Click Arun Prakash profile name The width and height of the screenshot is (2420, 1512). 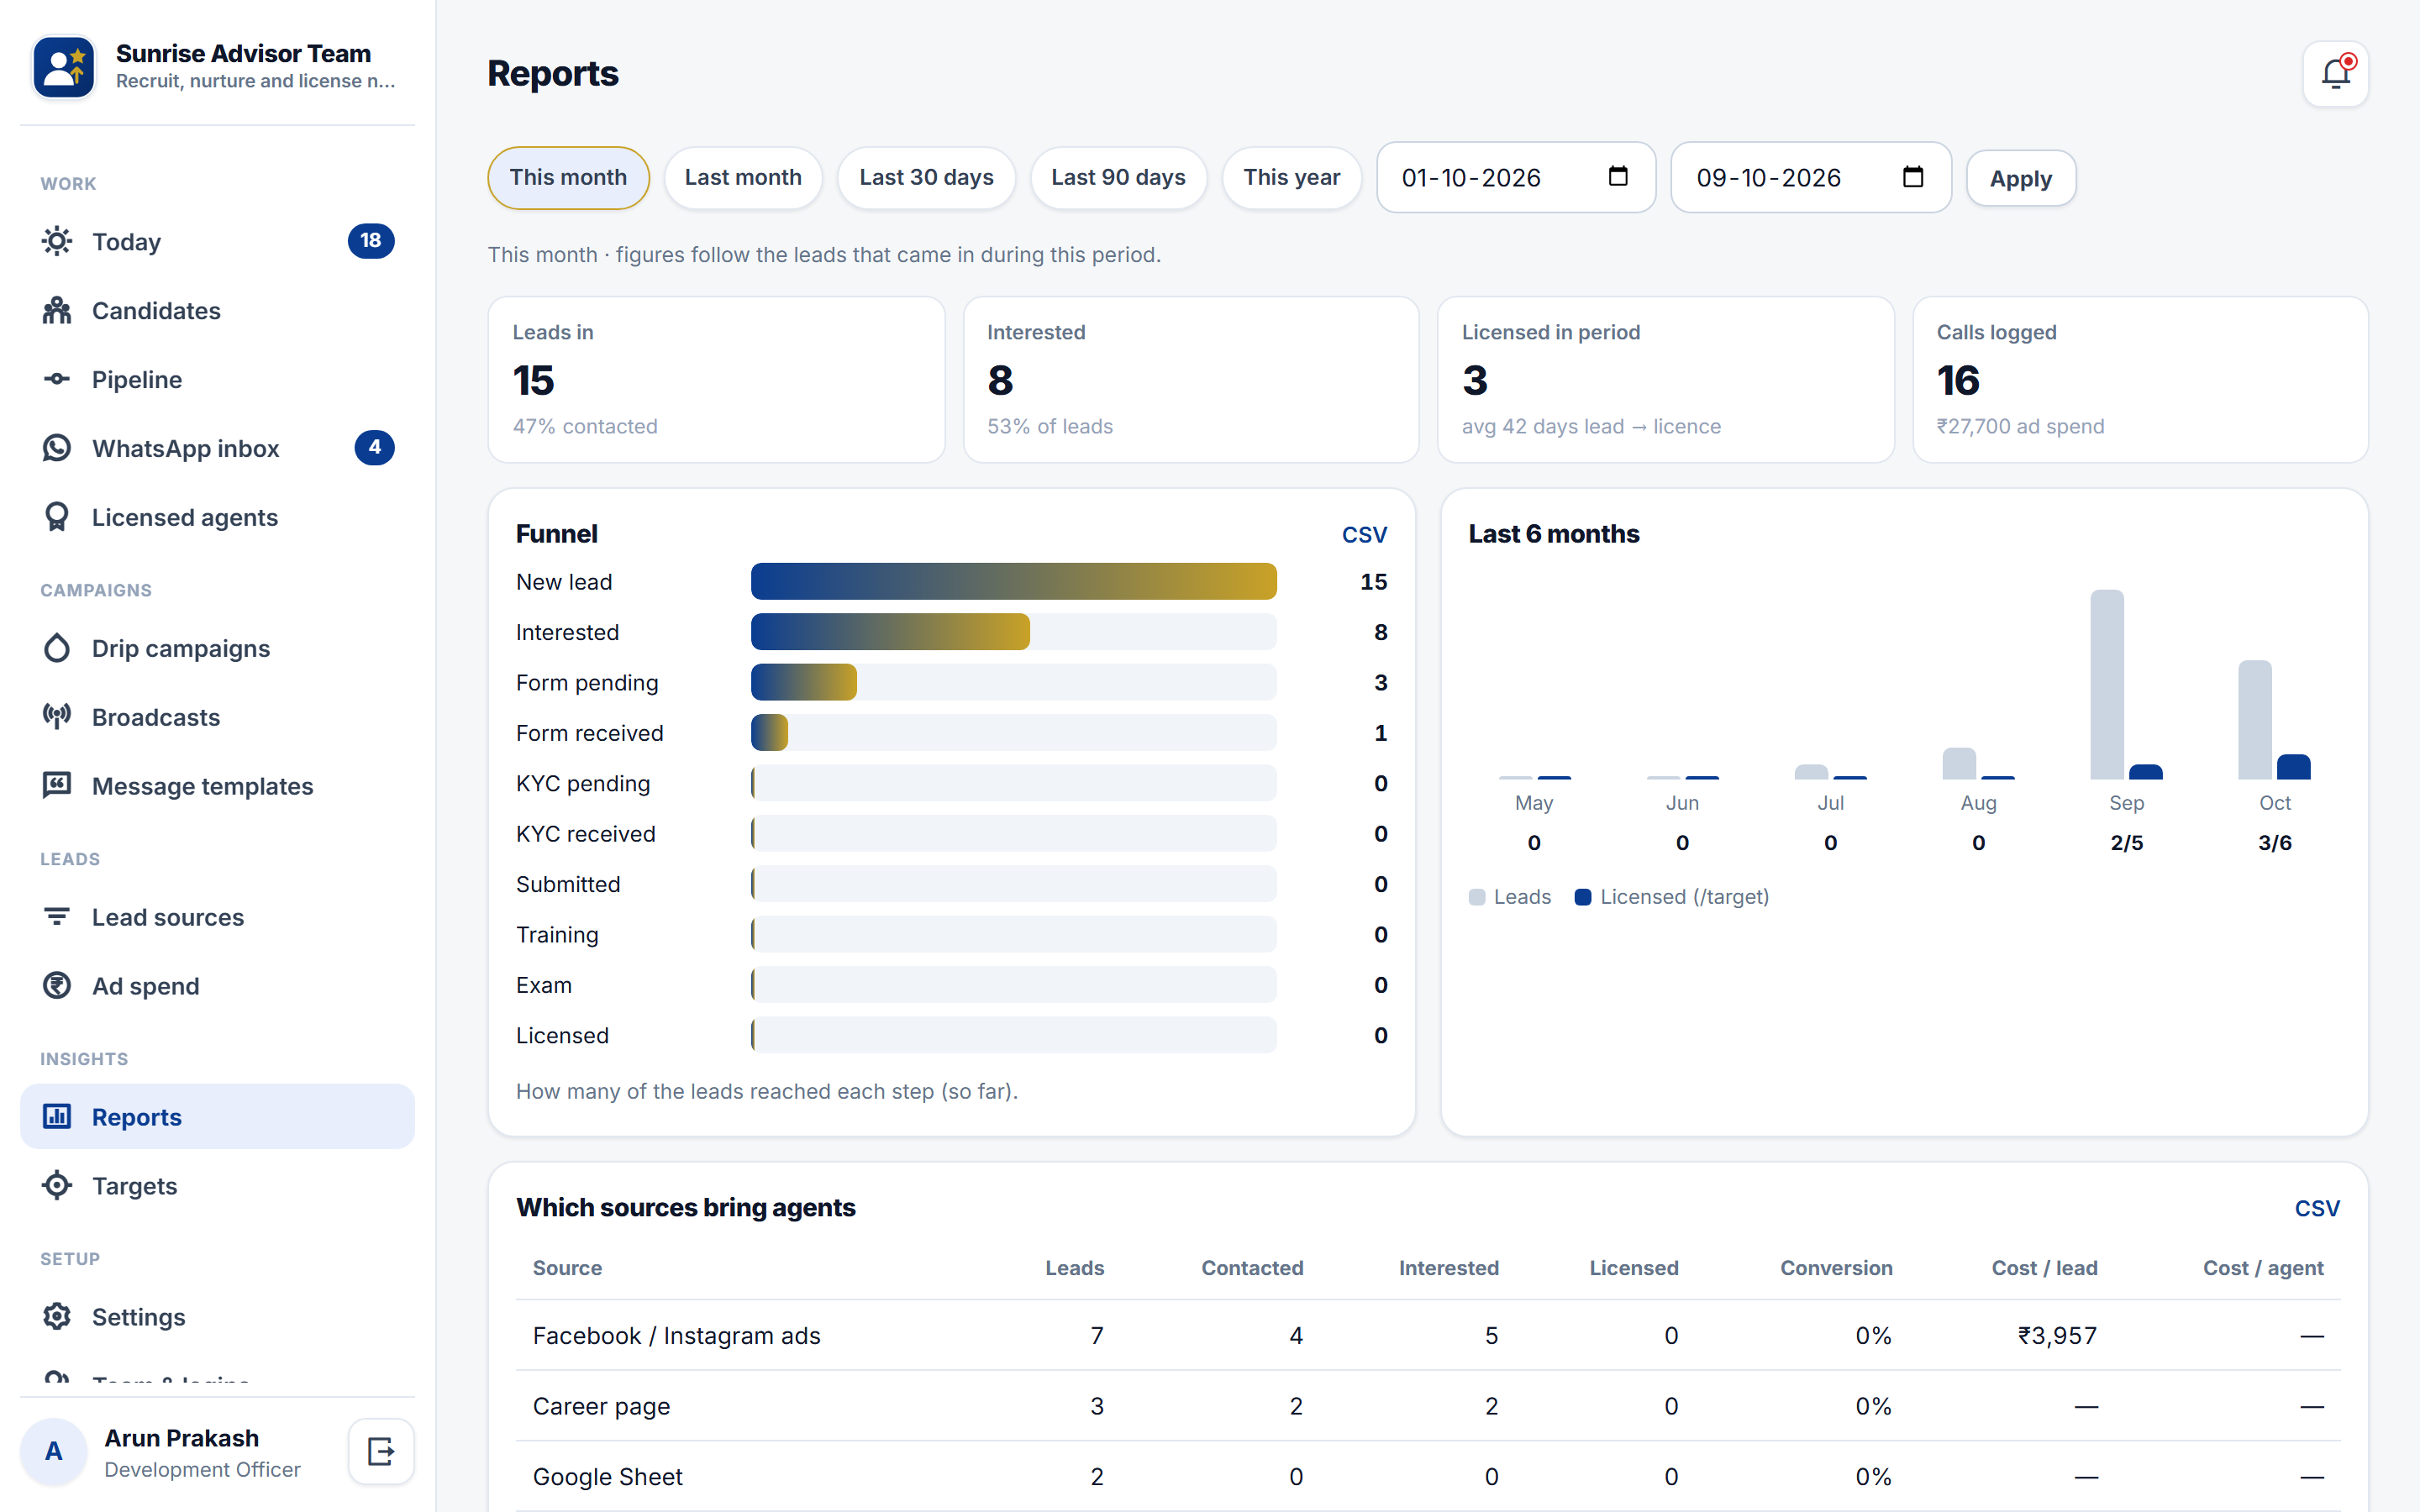point(182,1437)
